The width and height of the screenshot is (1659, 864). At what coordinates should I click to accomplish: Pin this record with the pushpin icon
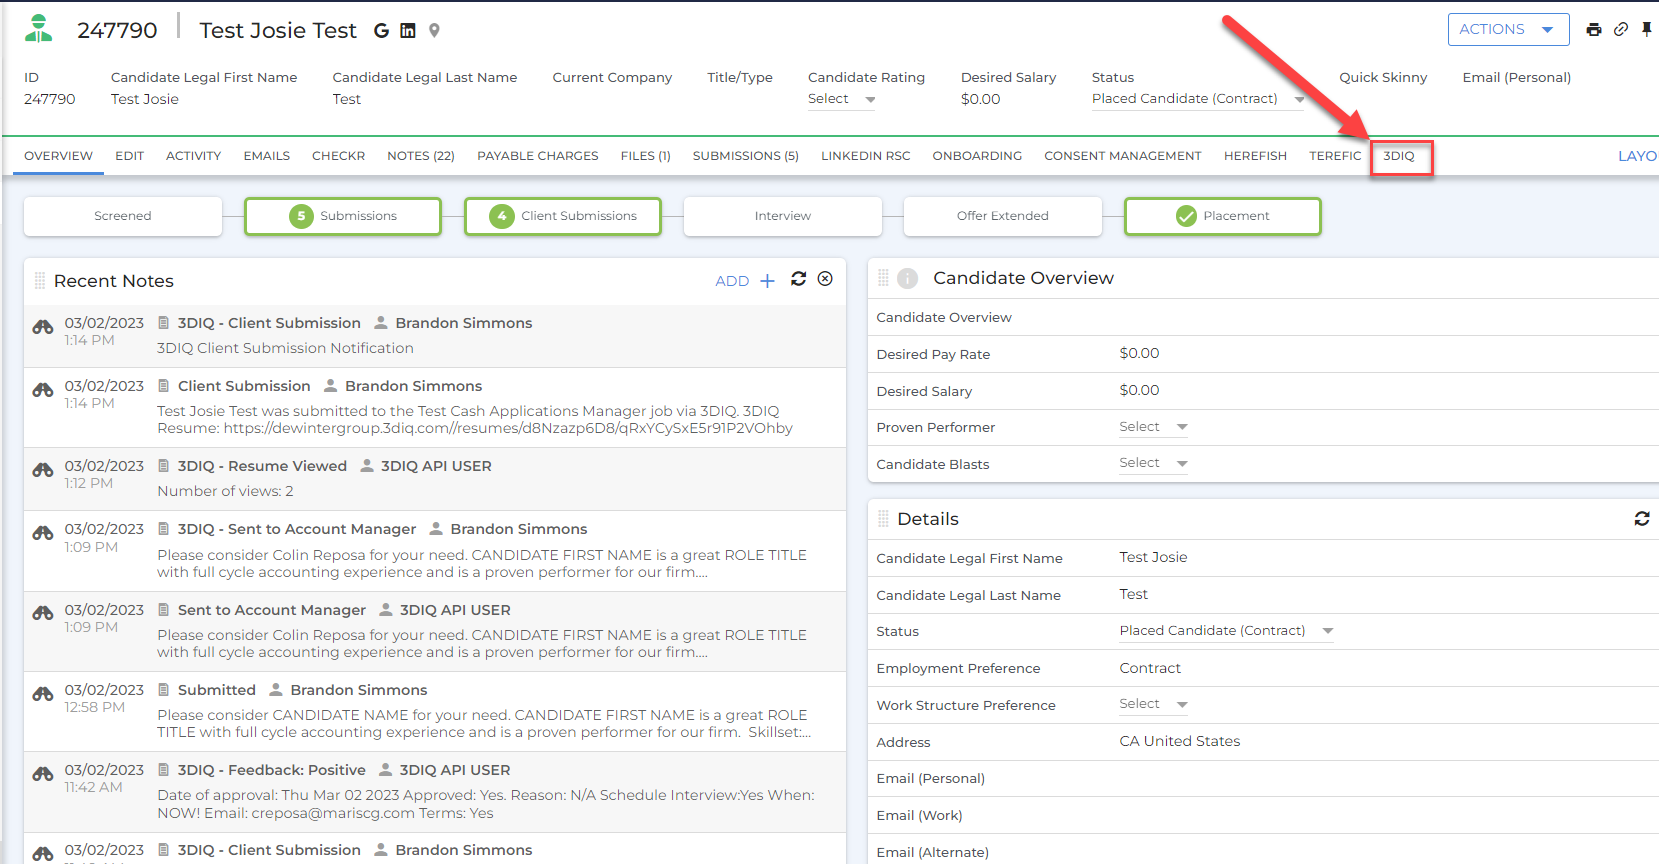[1647, 29]
